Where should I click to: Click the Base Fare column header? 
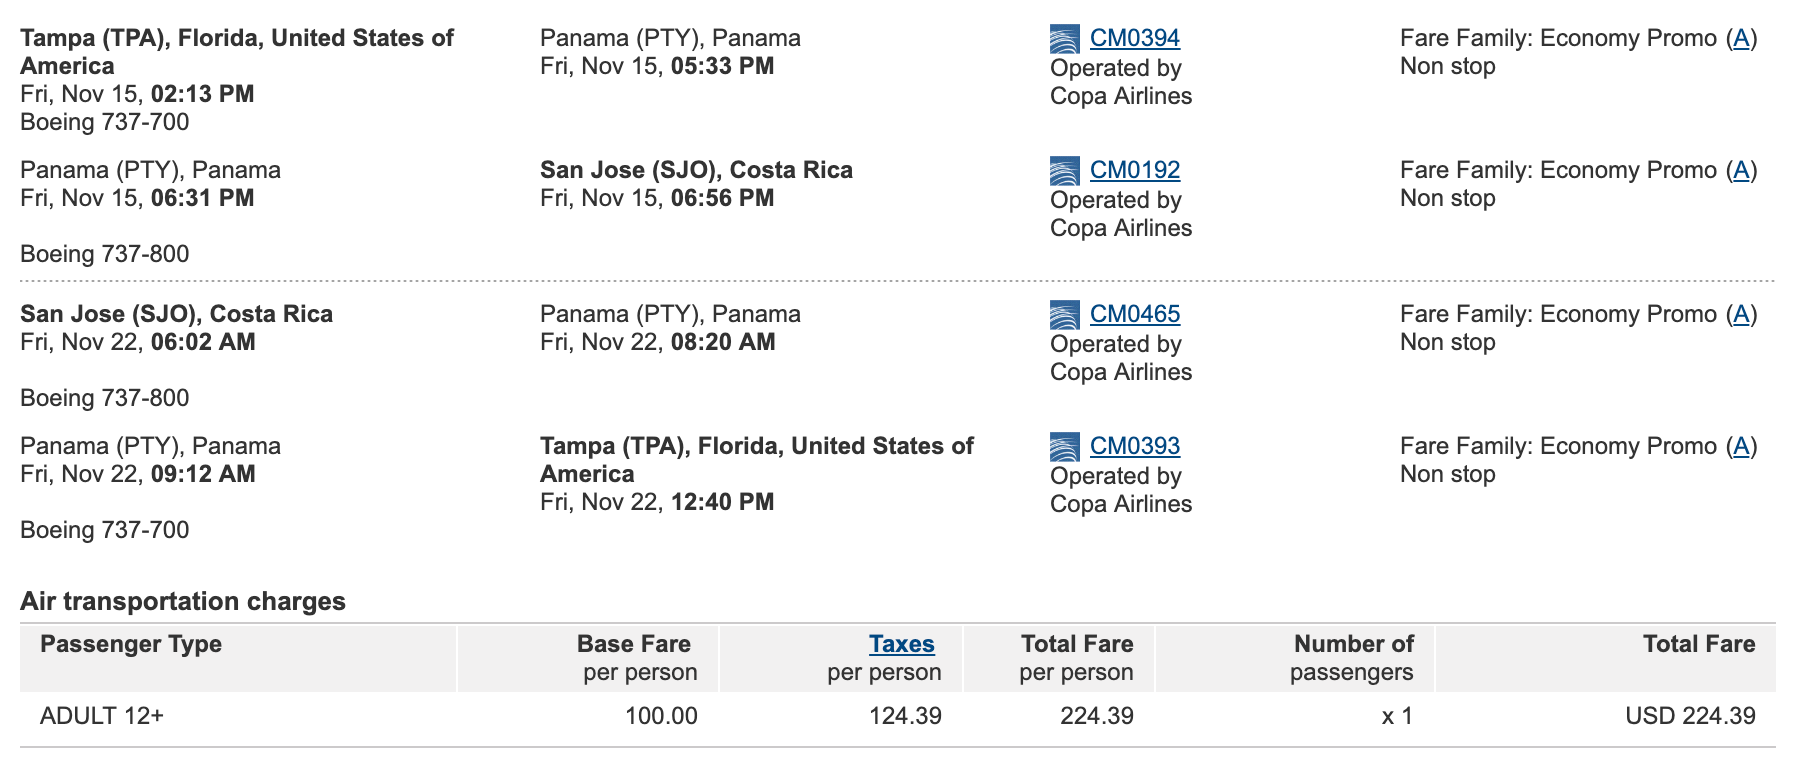(633, 644)
